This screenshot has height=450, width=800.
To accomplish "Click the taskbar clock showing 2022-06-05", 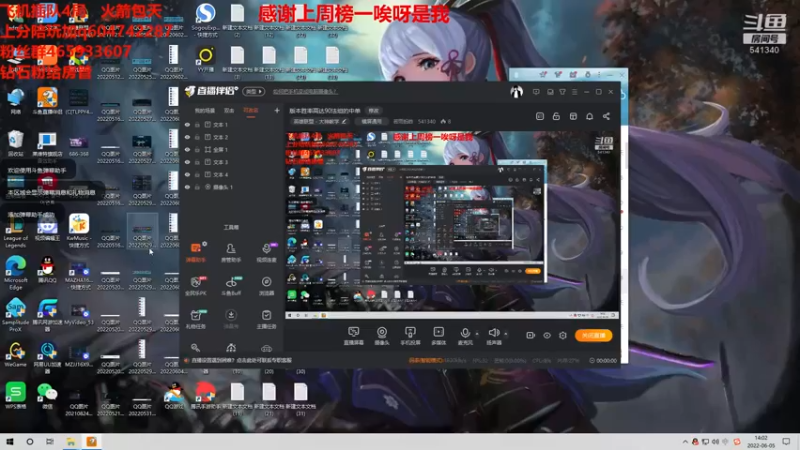I will coord(760,442).
